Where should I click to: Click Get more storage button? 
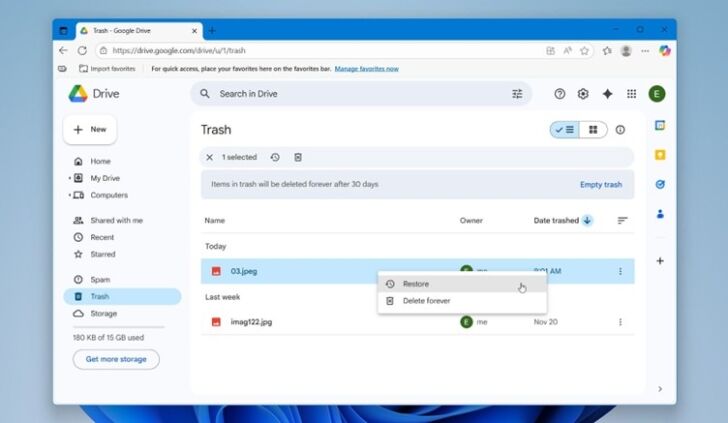(116, 359)
